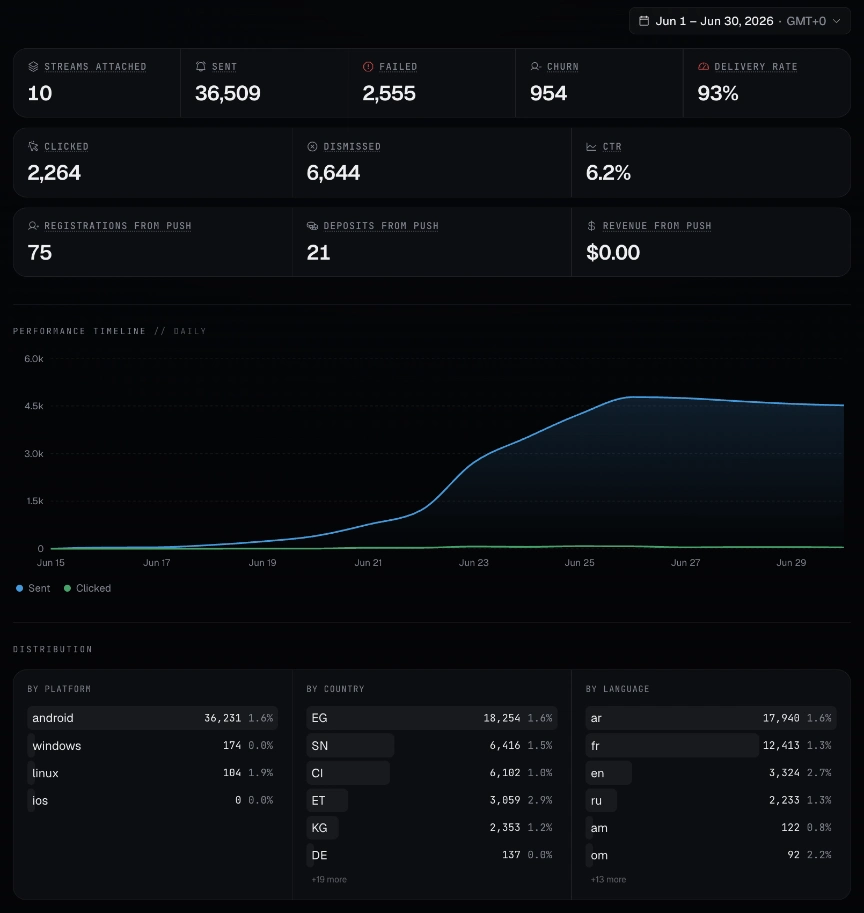The width and height of the screenshot is (864, 913).
Task: Toggle the Sent series in chart legend
Action: point(33,588)
